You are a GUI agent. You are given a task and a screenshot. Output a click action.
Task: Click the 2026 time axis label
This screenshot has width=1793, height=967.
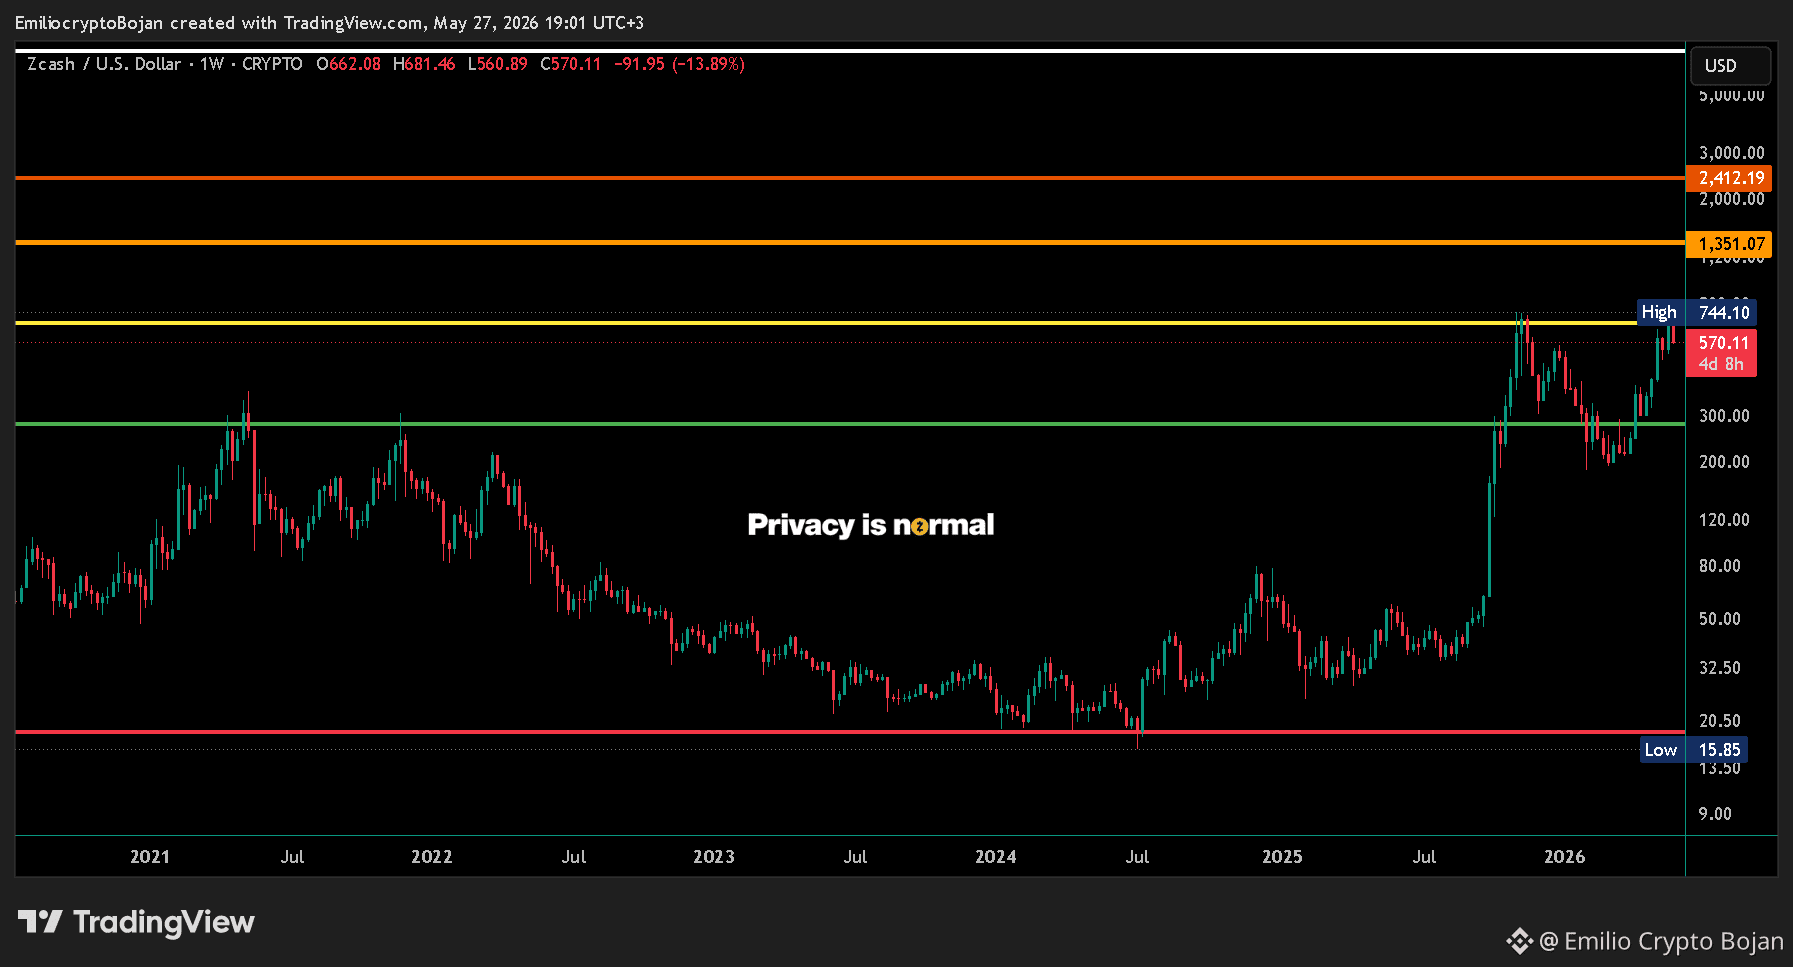(x=1565, y=857)
